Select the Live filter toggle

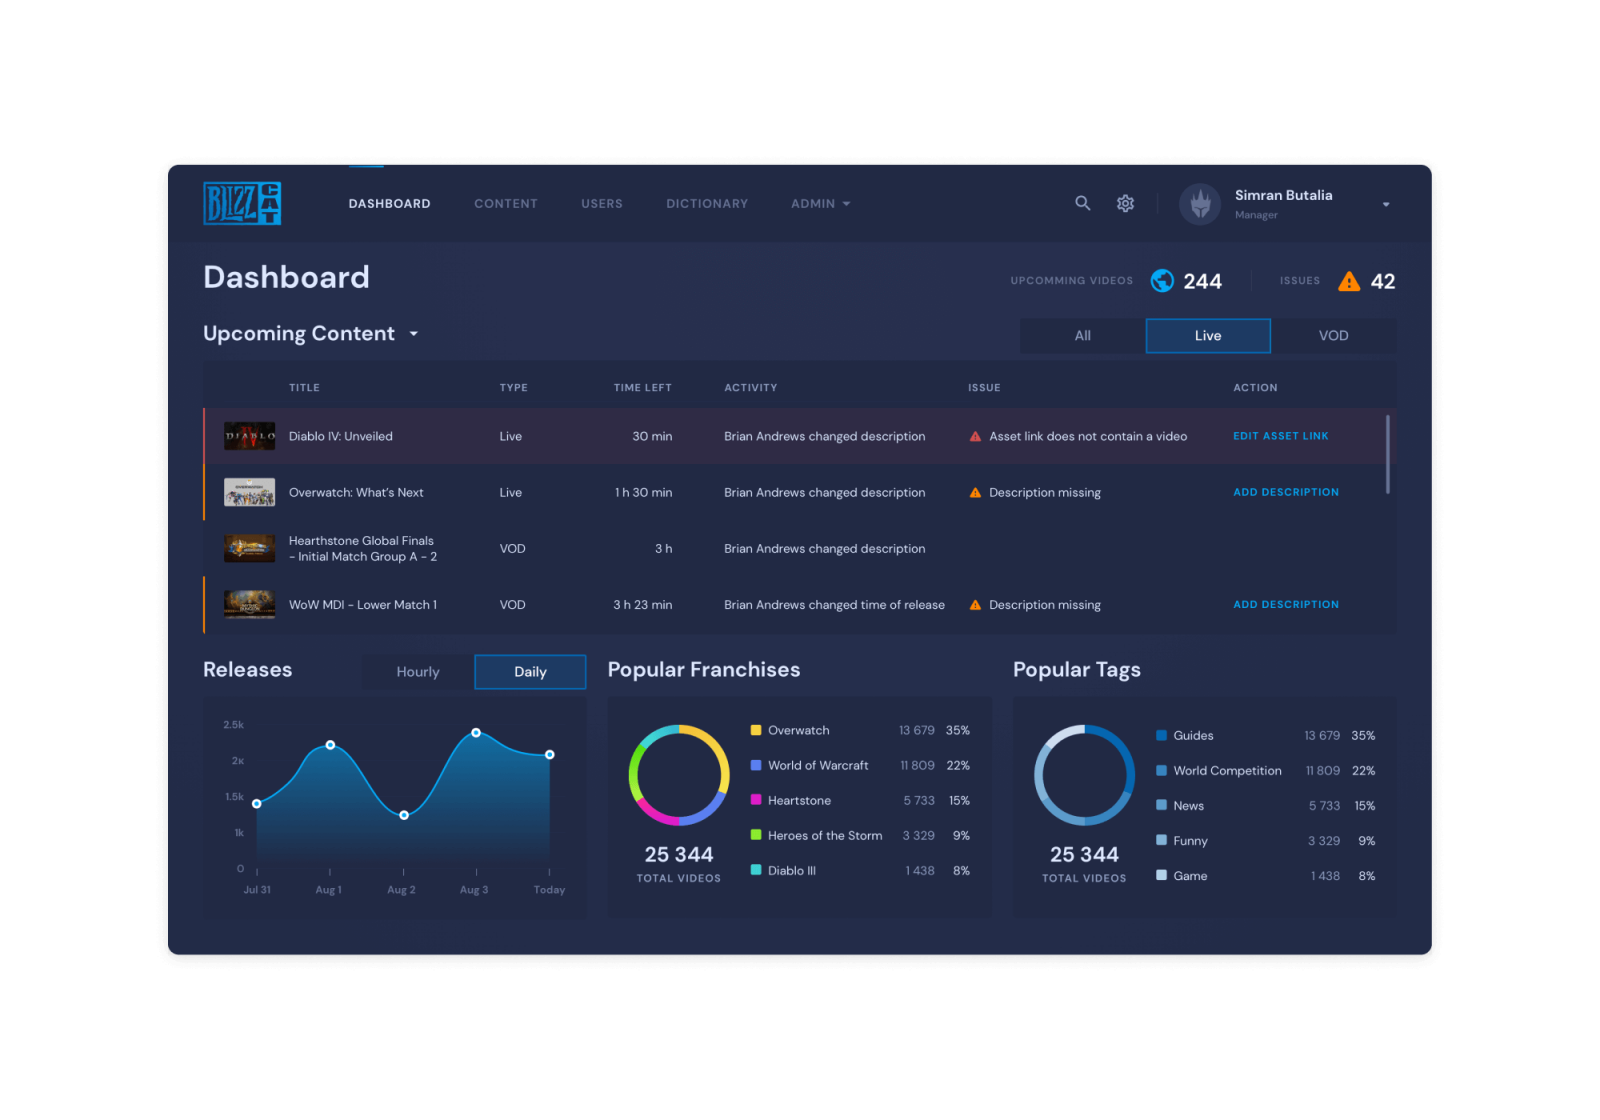pos(1207,336)
